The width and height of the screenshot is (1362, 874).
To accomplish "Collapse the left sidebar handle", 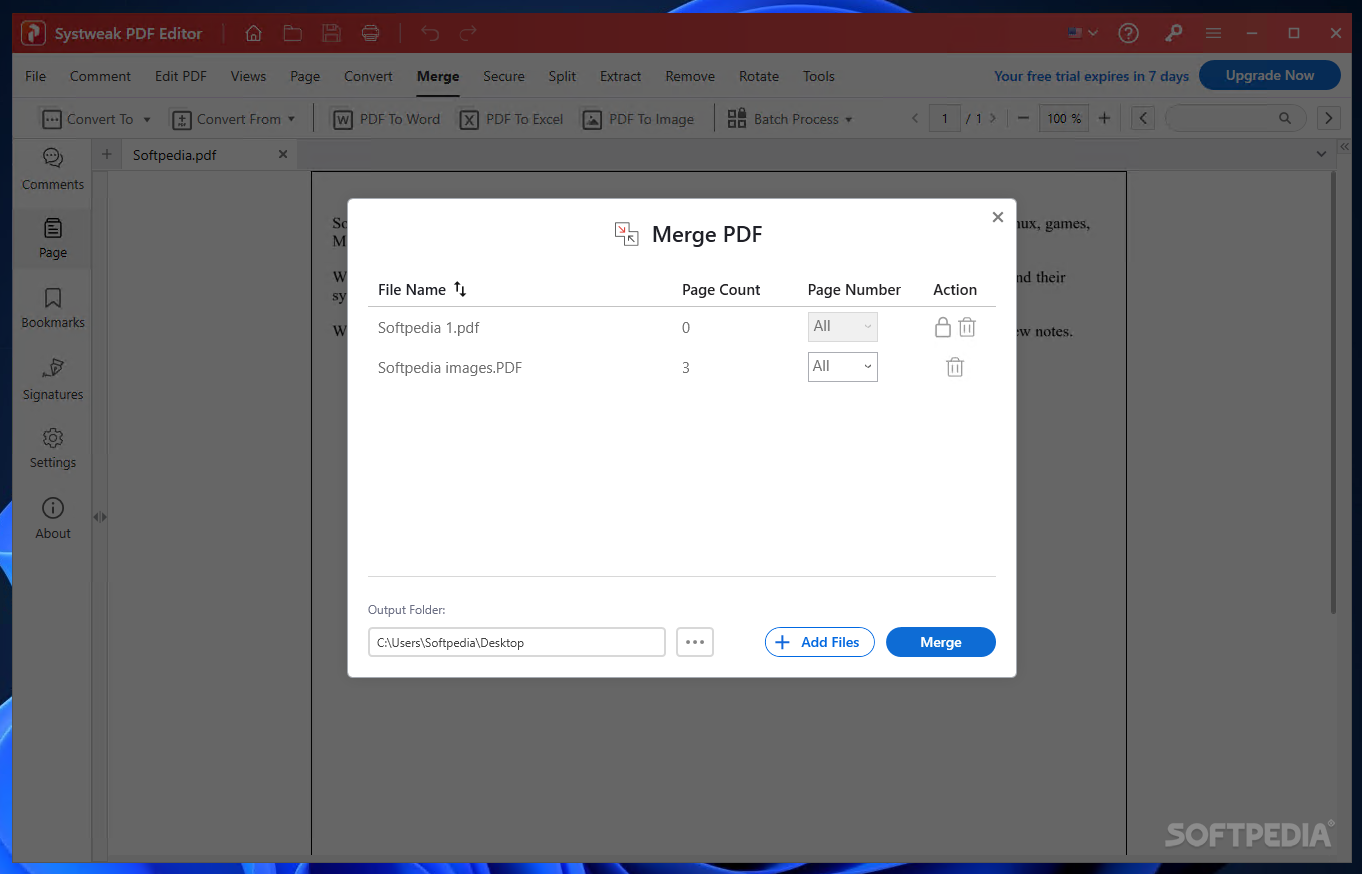I will click(x=100, y=517).
